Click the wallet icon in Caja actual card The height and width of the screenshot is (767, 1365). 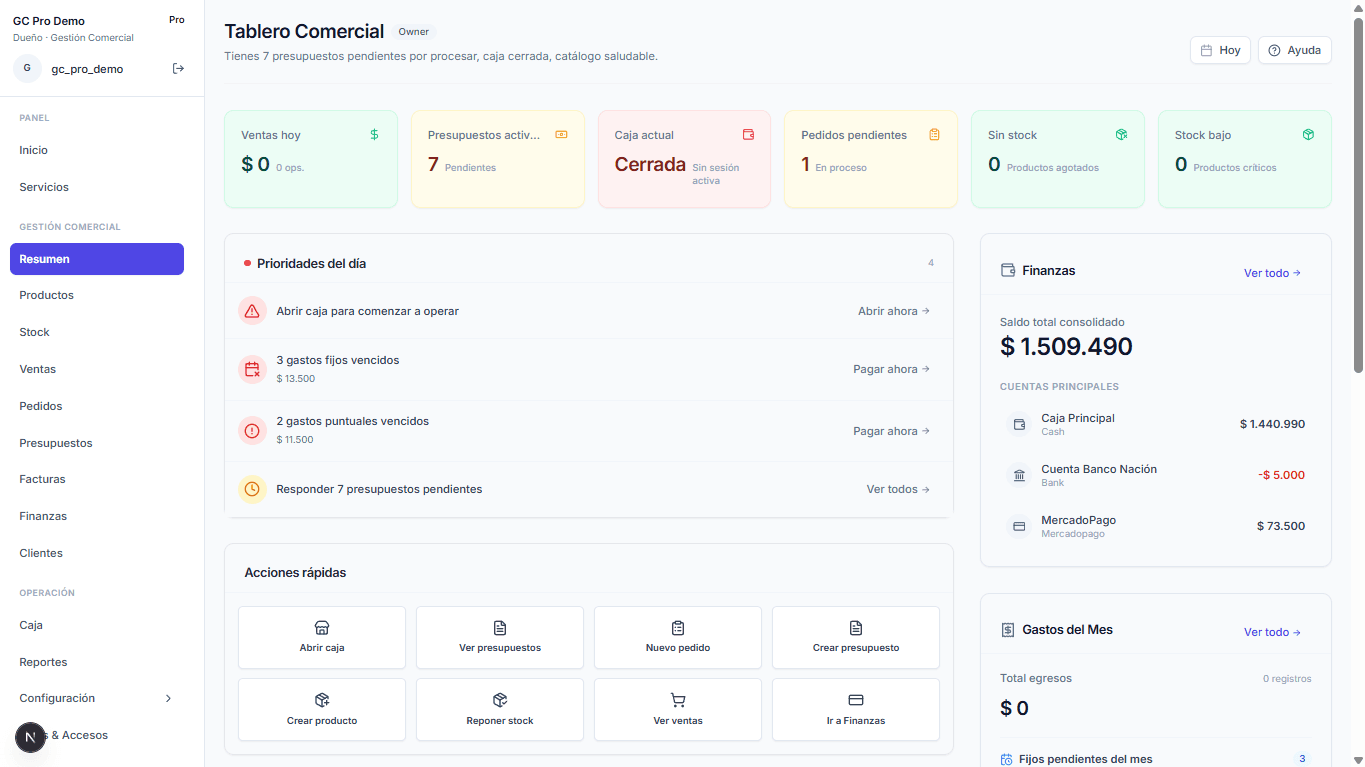tap(748, 135)
